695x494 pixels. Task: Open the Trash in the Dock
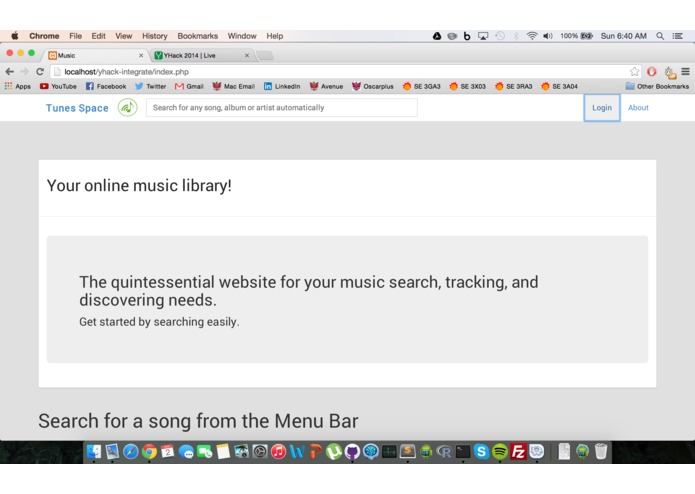click(601, 451)
